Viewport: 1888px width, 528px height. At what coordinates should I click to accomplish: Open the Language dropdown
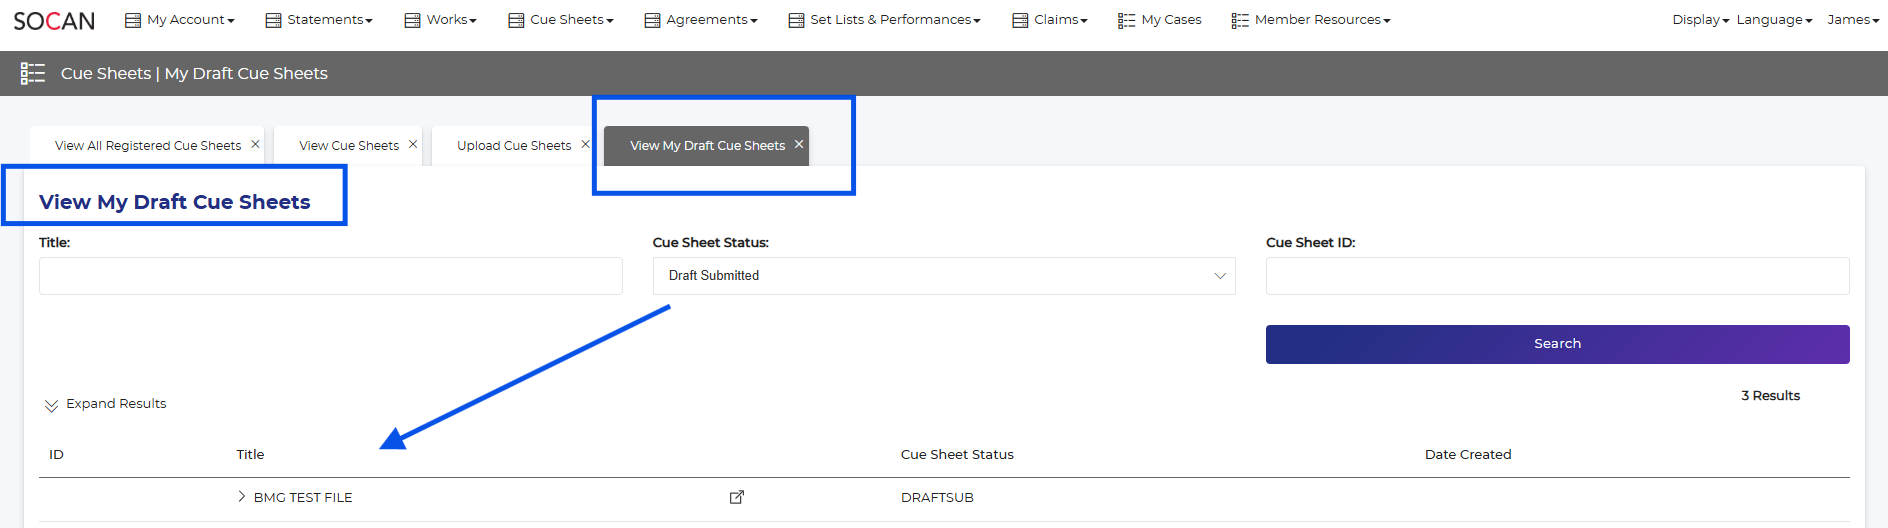click(x=1773, y=20)
